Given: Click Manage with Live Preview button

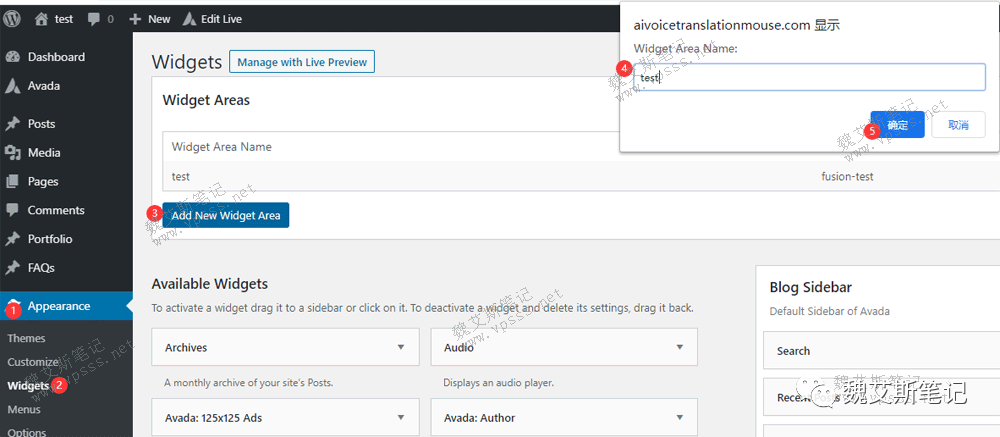Looking at the screenshot, I should click(302, 62).
